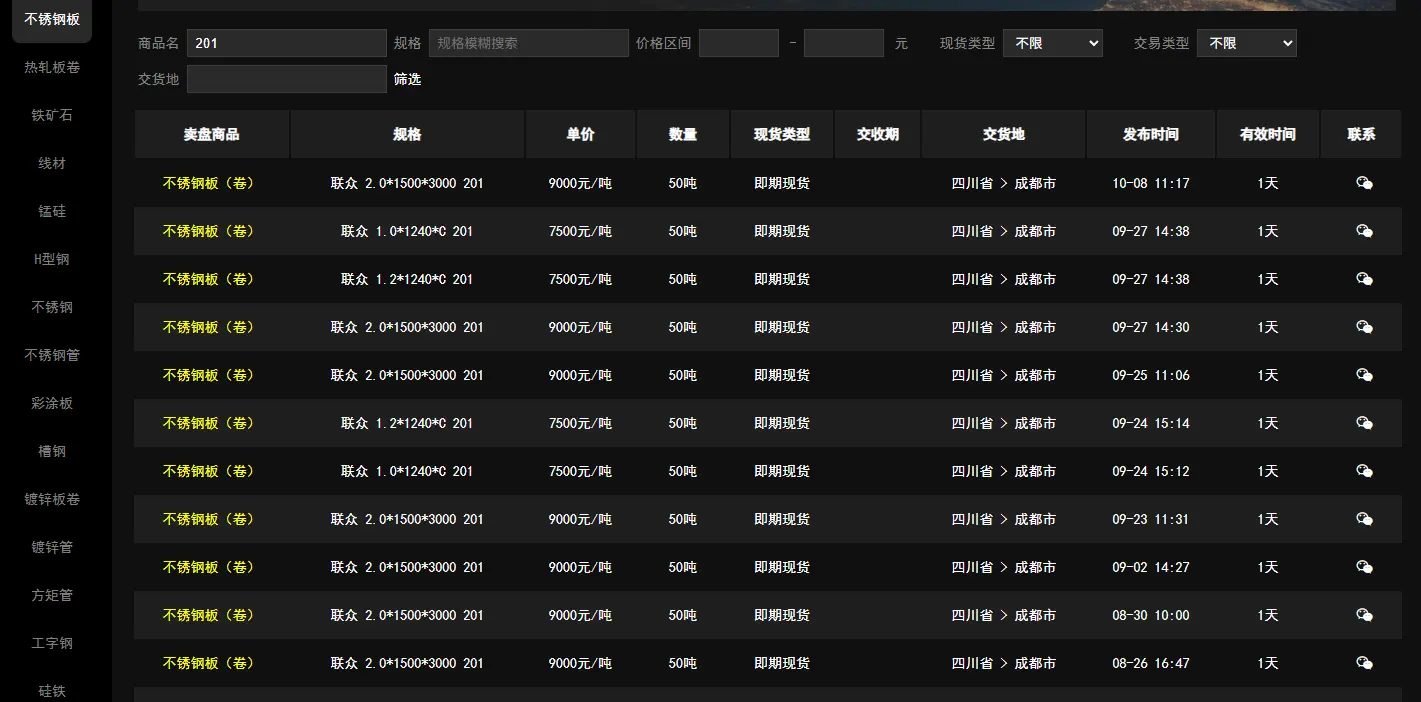Click the minimum price input field

click(x=738, y=43)
